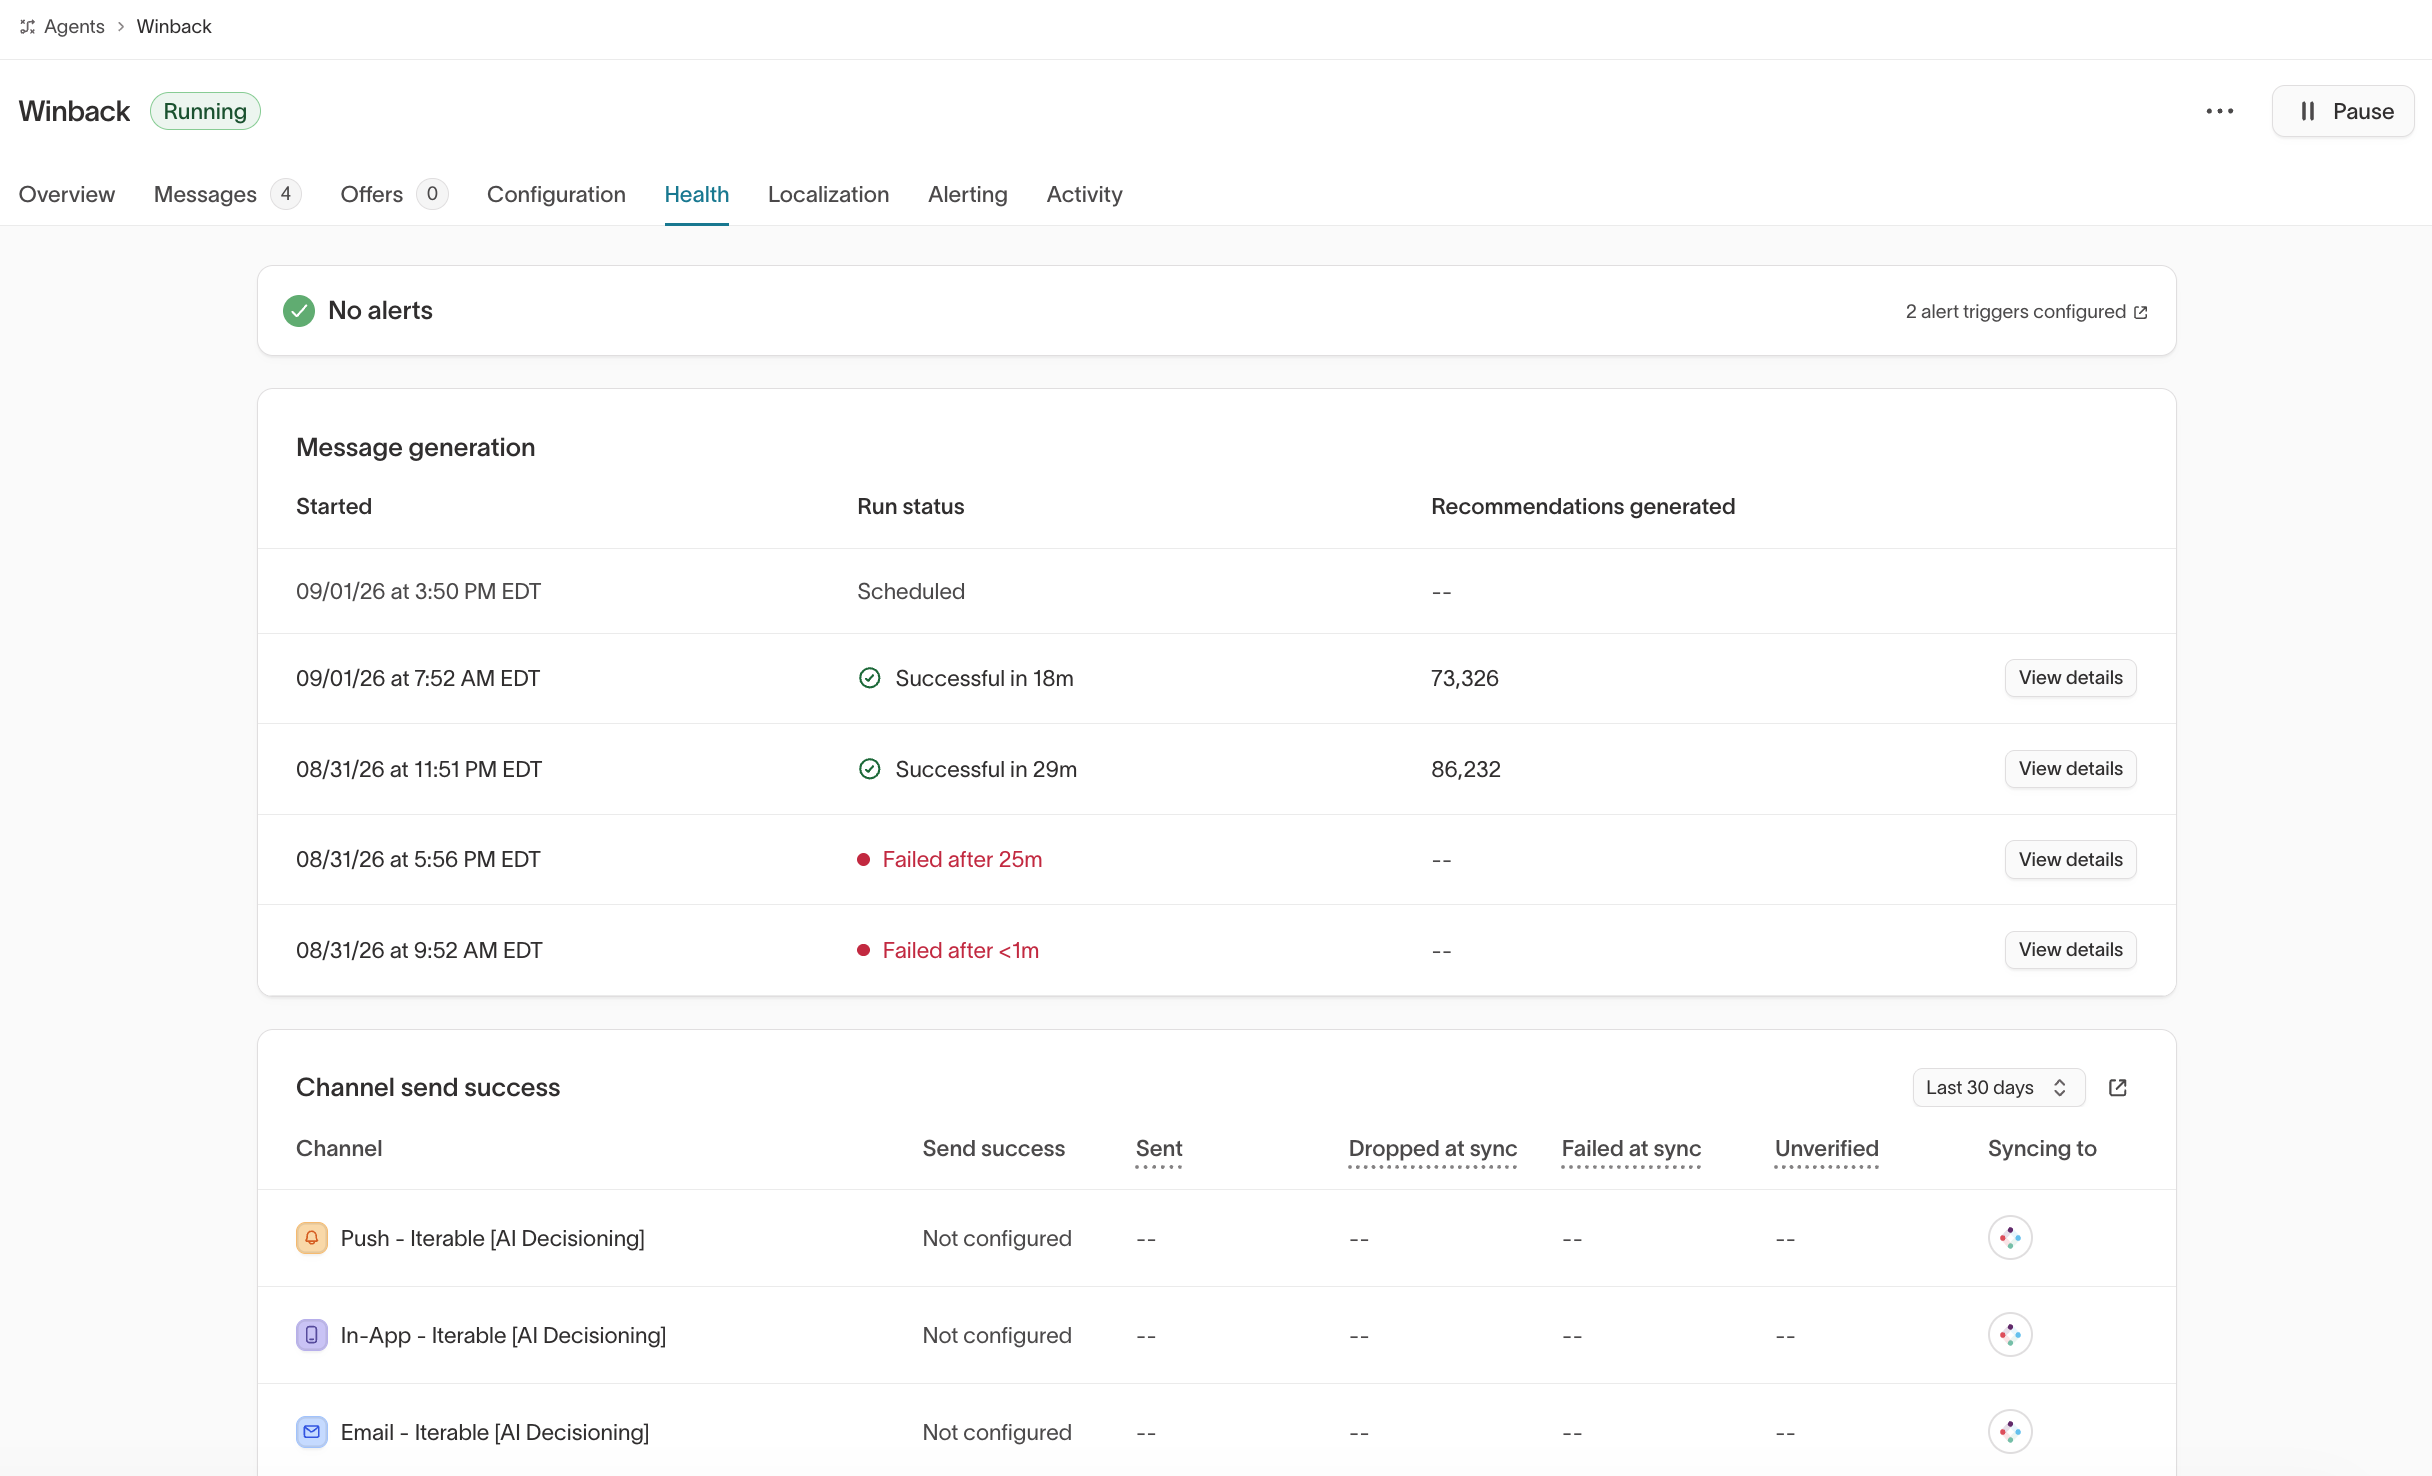
Task: View details for 7:52 AM run
Action: (x=2070, y=678)
